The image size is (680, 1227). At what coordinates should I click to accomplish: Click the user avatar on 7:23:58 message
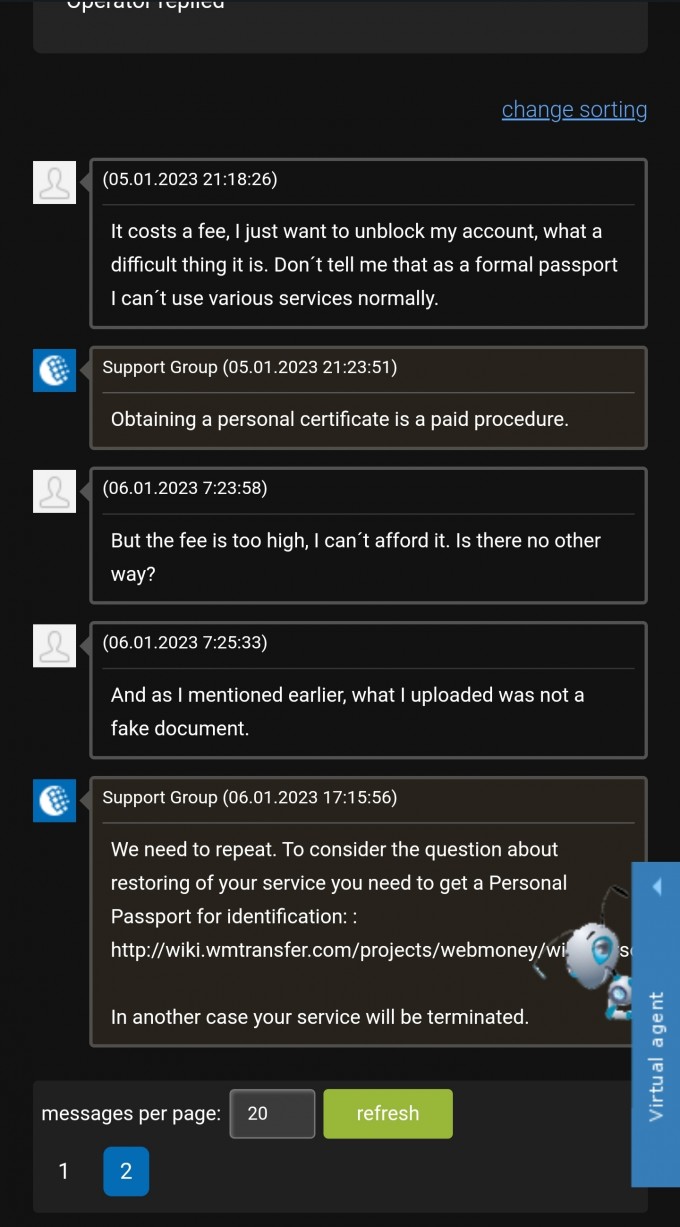pyautogui.click(x=54, y=491)
